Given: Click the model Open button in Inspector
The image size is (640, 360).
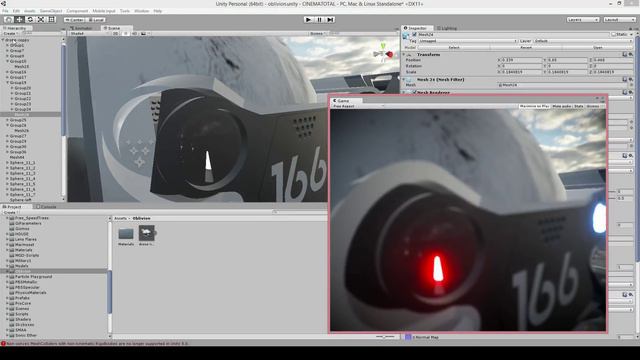Looking at the screenshot, I should 598,48.
